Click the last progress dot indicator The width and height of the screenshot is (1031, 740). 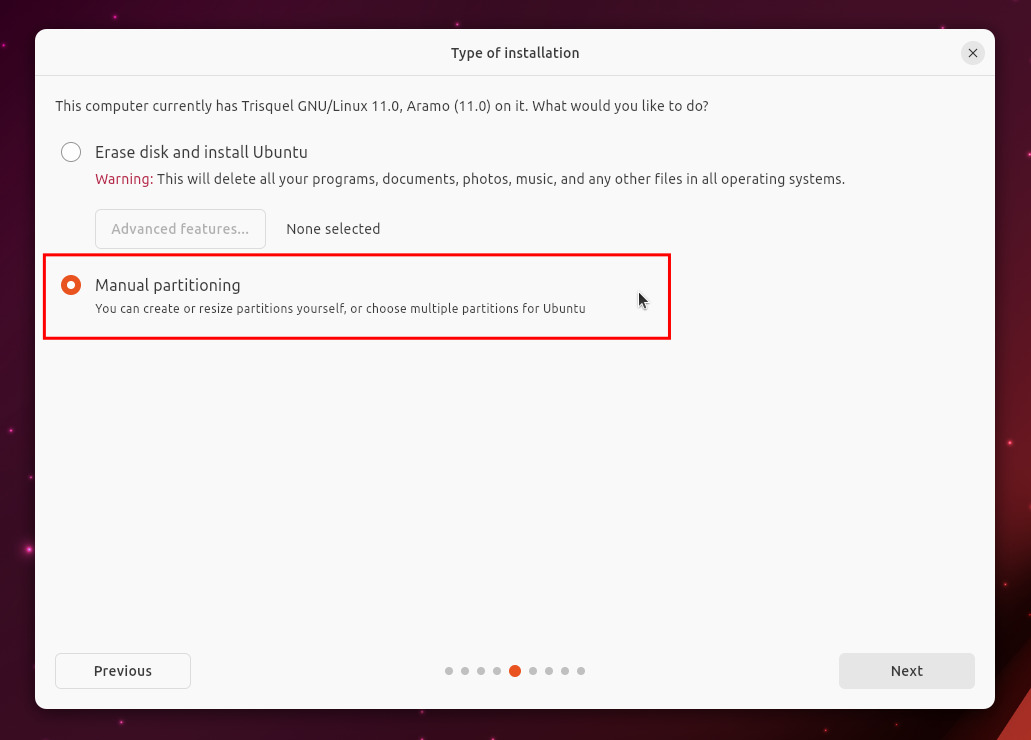581,671
